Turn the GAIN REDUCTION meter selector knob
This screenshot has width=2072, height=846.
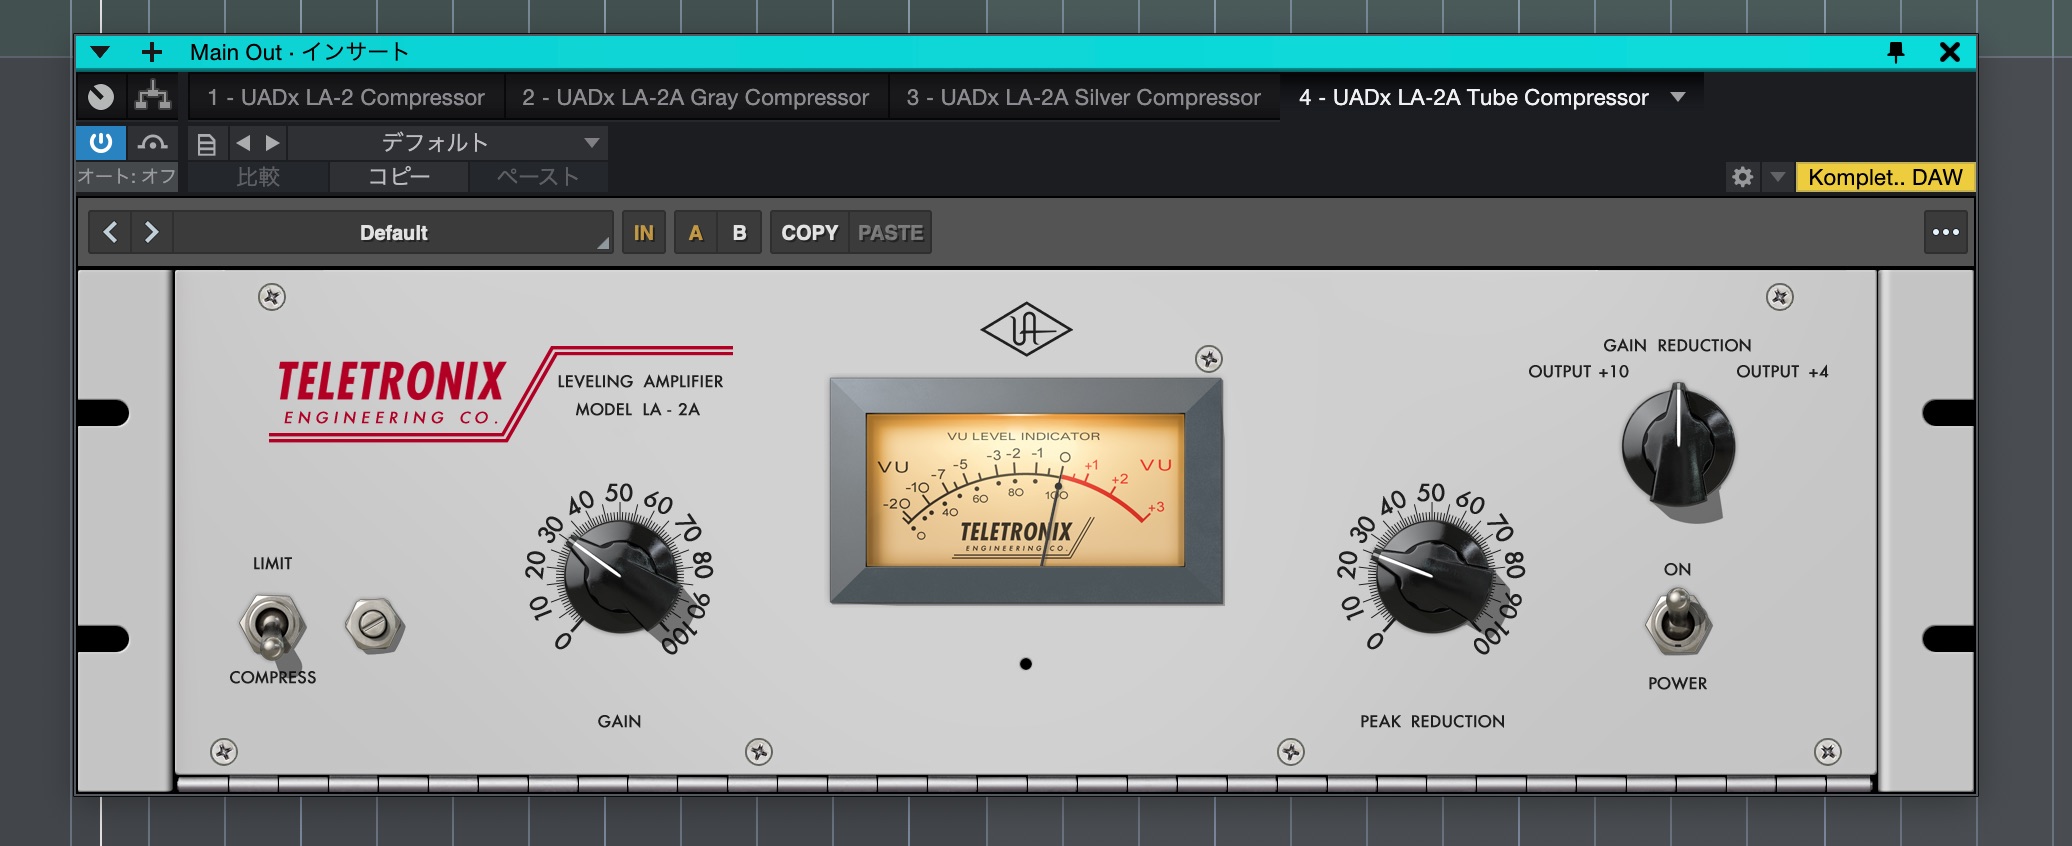pos(1678,445)
